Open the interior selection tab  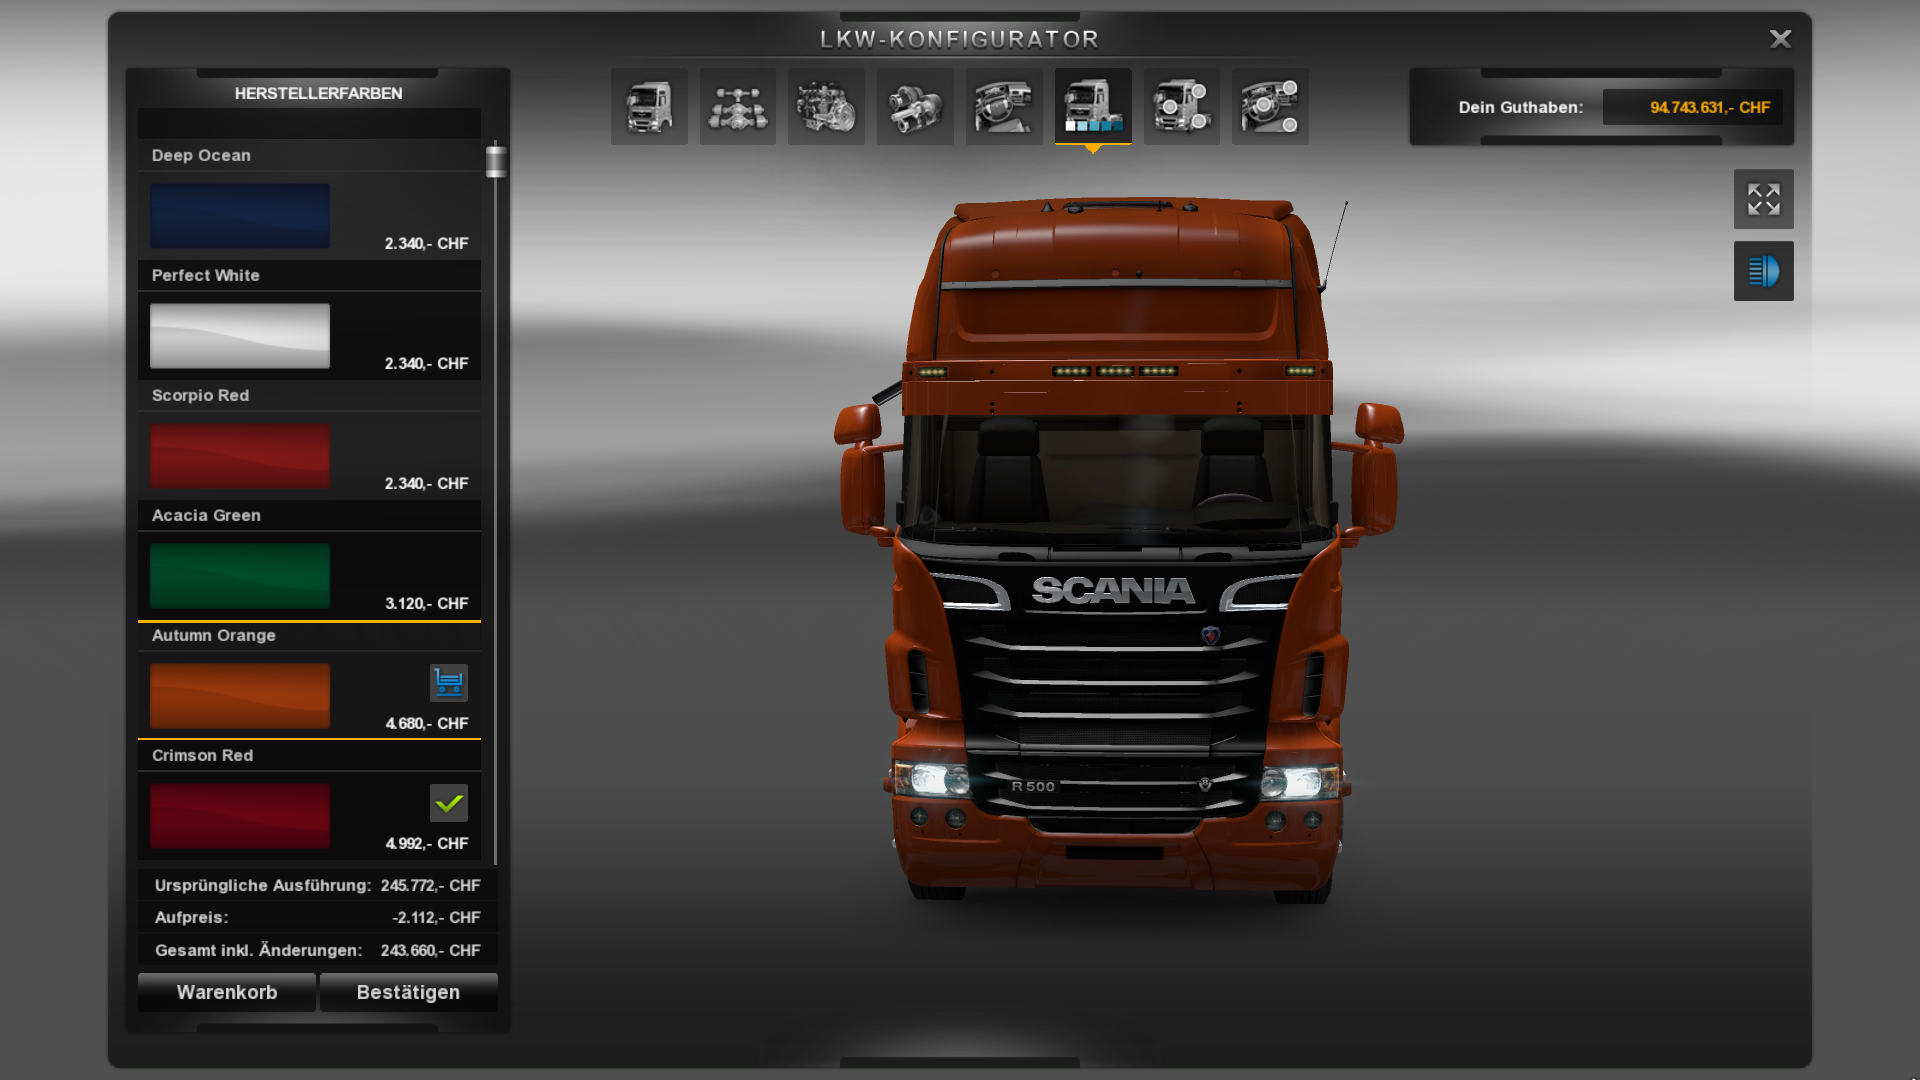coord(1004,107)
